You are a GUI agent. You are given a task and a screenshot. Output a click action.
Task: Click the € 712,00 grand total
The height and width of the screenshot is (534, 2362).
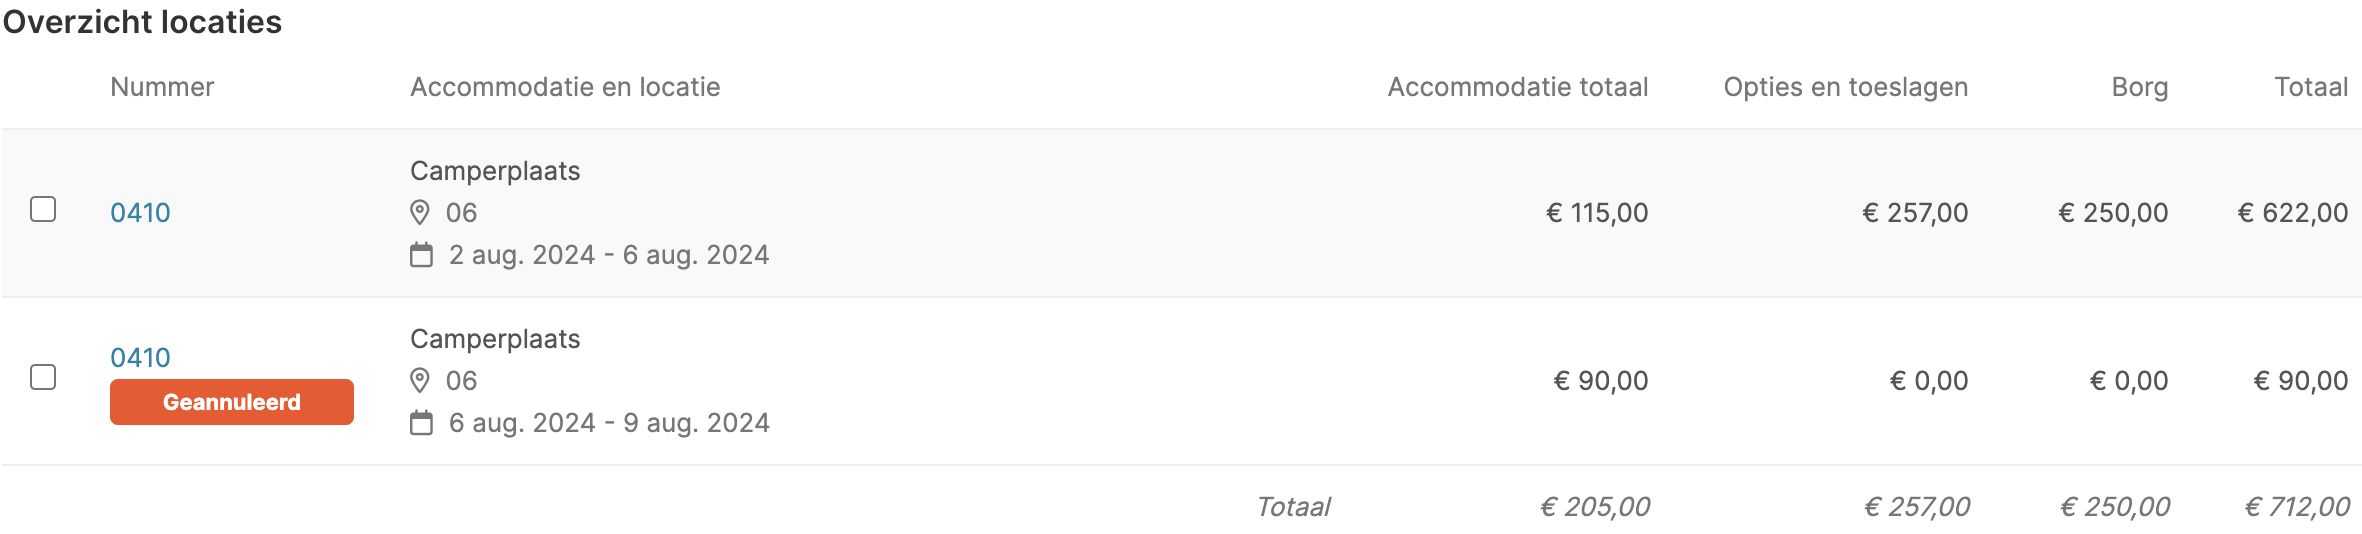[2297, 507]
